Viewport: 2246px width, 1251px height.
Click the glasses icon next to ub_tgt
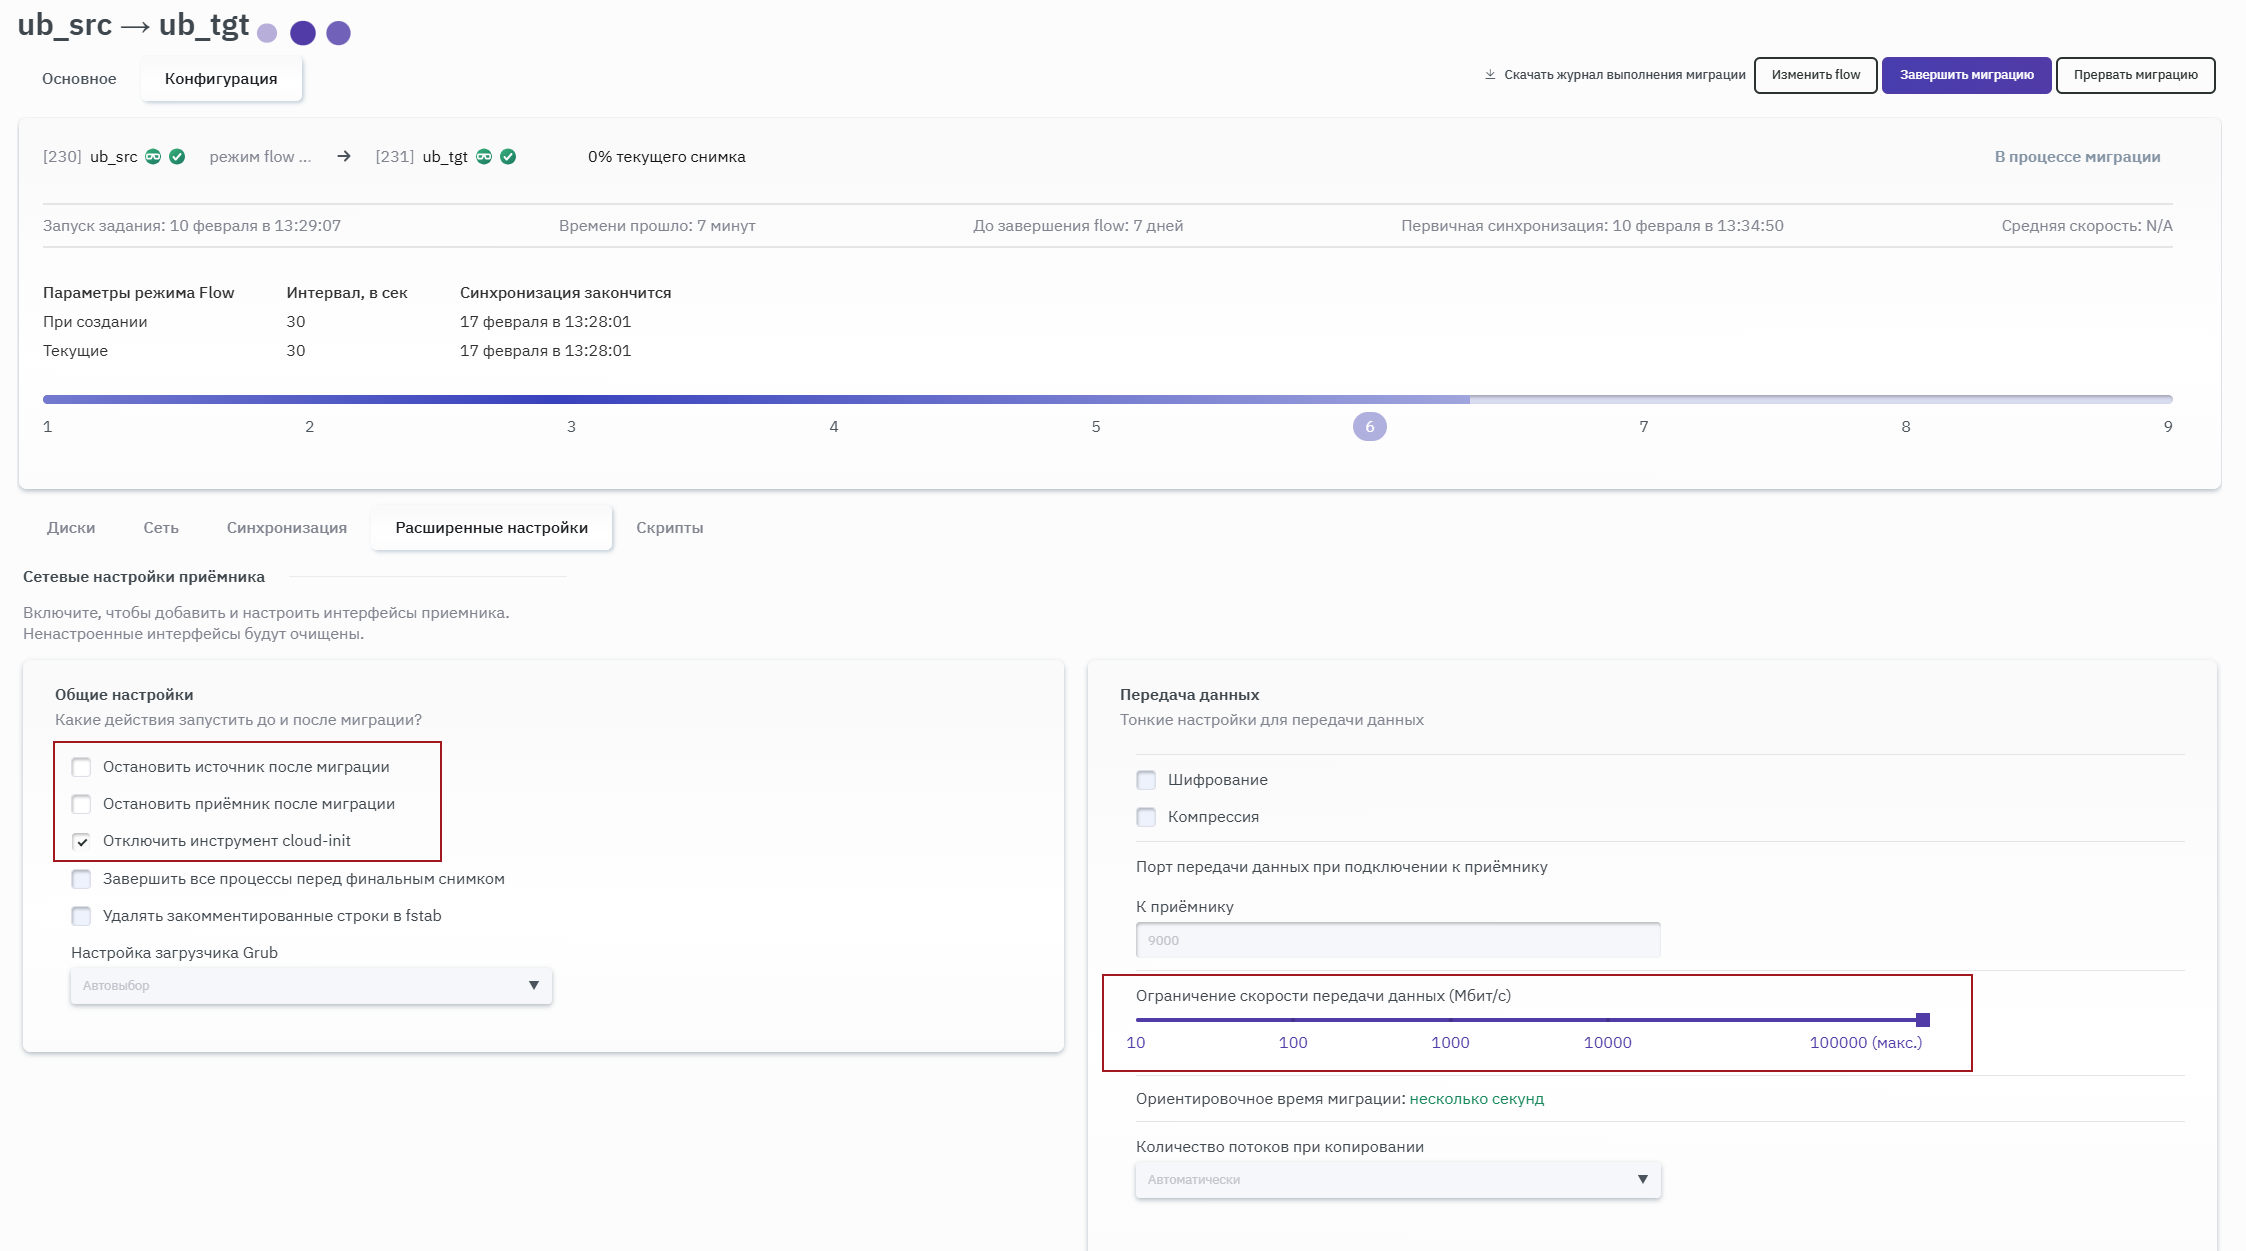[x=484, y=157]
